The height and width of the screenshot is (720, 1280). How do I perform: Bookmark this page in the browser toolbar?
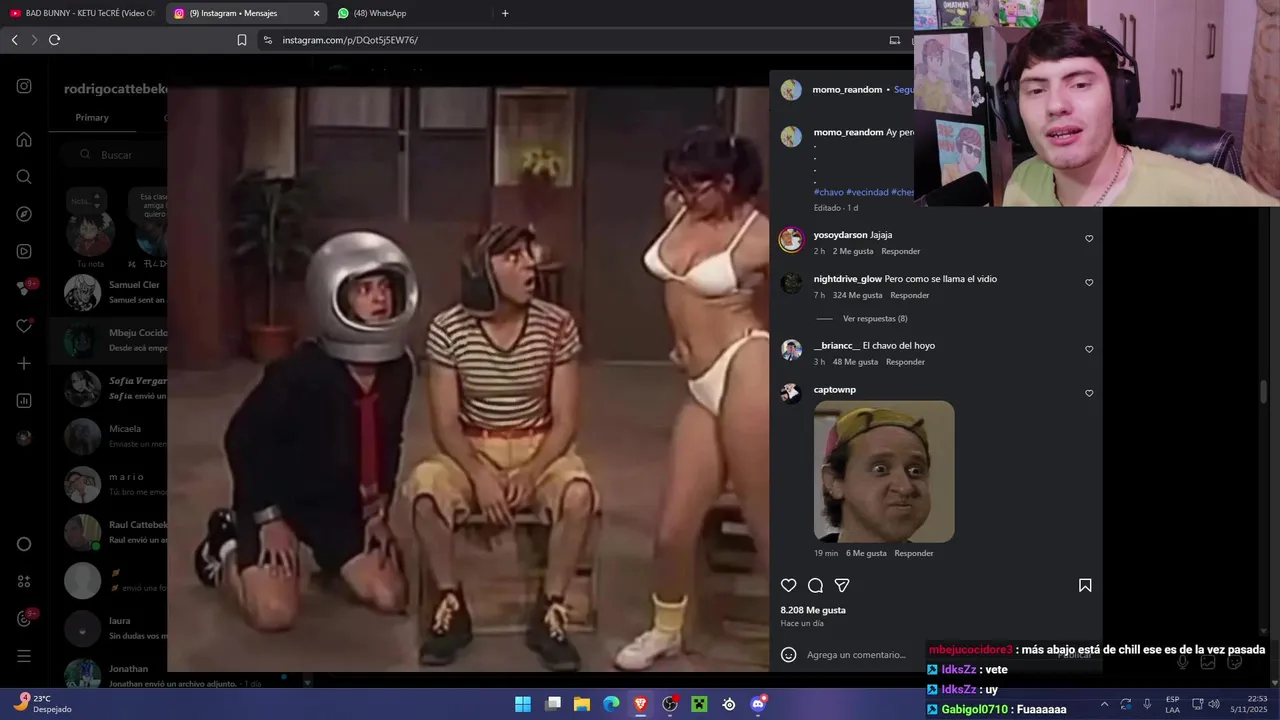pyautogui.click(x=242, y=40)
